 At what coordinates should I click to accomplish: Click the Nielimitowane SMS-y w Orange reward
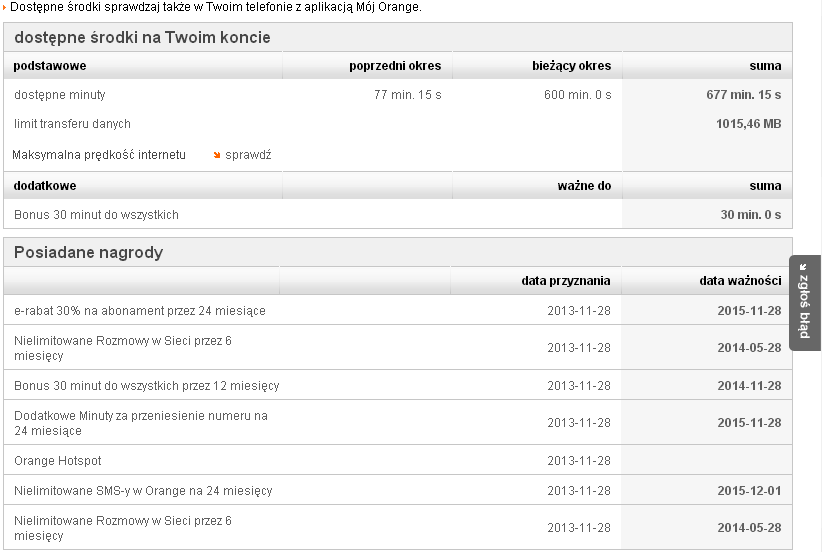click(x=143, y=491)
